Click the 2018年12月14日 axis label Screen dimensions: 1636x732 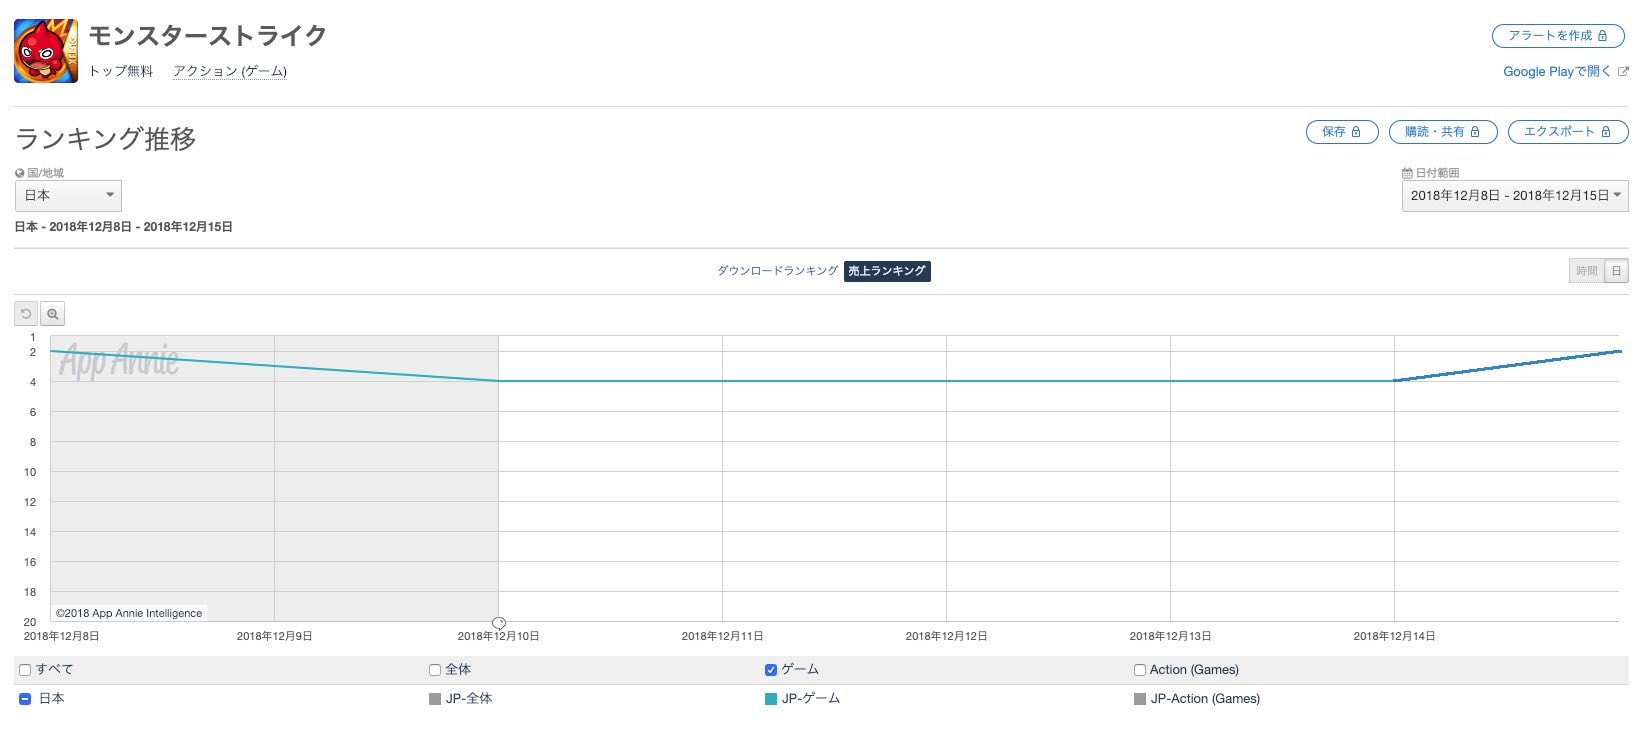tap(1394, 636)
